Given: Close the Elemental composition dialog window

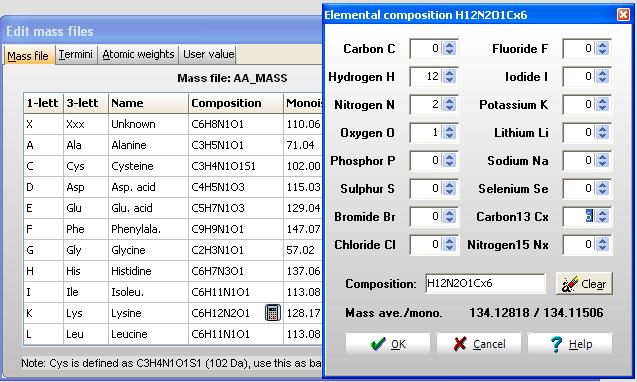Looking at the screenshot, I should [623, 15].
